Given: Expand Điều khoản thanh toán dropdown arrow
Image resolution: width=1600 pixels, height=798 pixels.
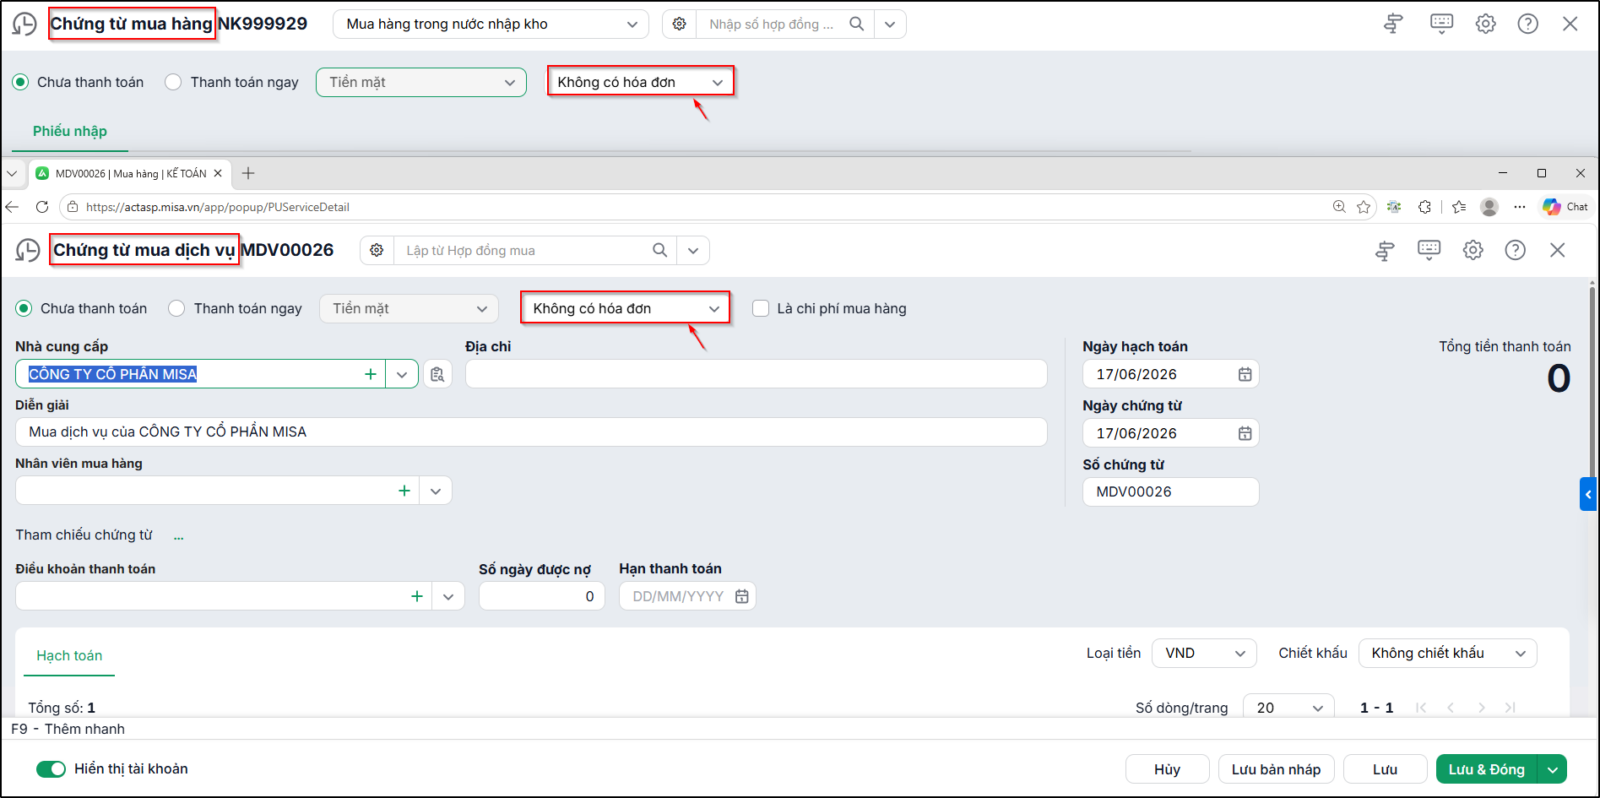Looking at the screenshot, I should coord(448,596).
